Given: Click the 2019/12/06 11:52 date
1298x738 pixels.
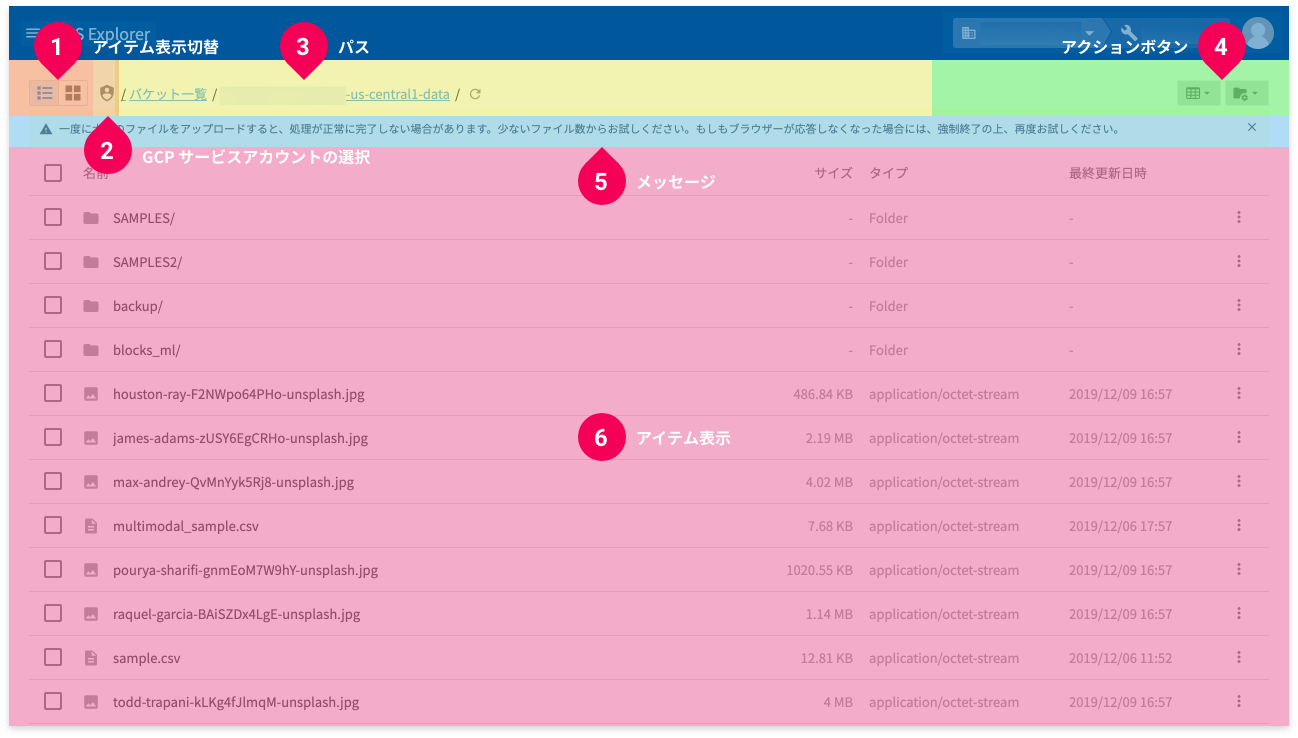Looking at the screenshot, I should coord(1120,658).
